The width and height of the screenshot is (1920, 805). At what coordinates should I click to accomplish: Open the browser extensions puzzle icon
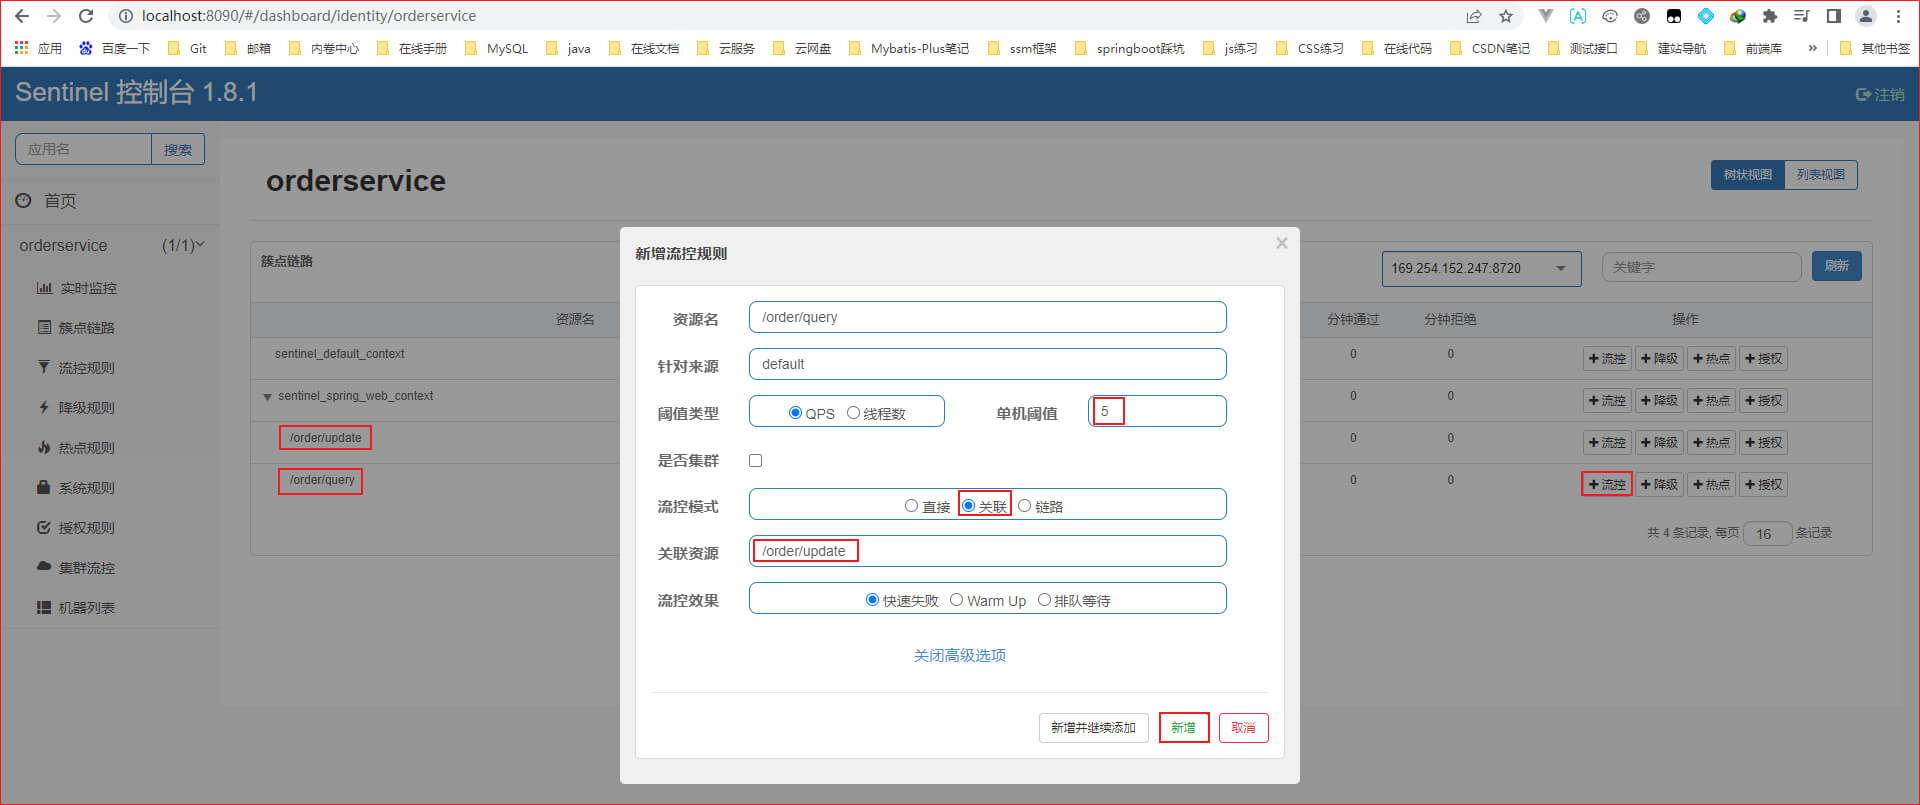coord(1770,16)
